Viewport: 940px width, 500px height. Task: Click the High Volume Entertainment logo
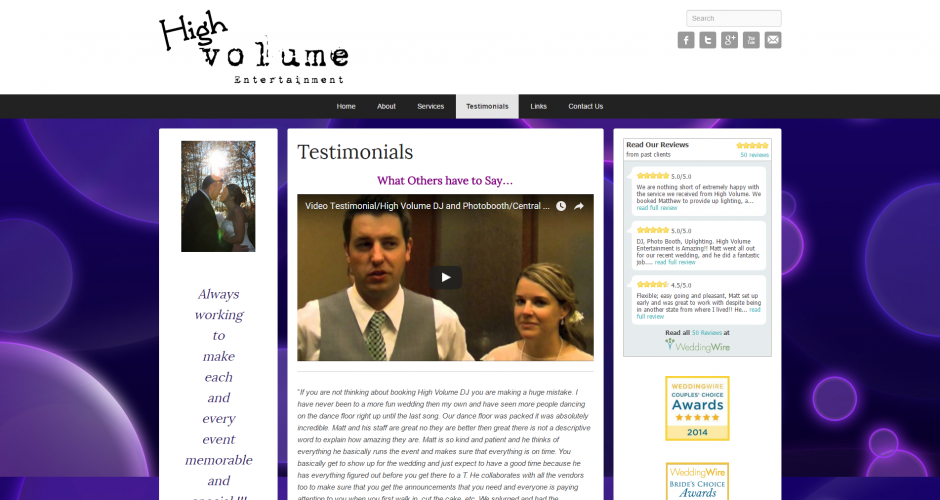coord(253,48)
